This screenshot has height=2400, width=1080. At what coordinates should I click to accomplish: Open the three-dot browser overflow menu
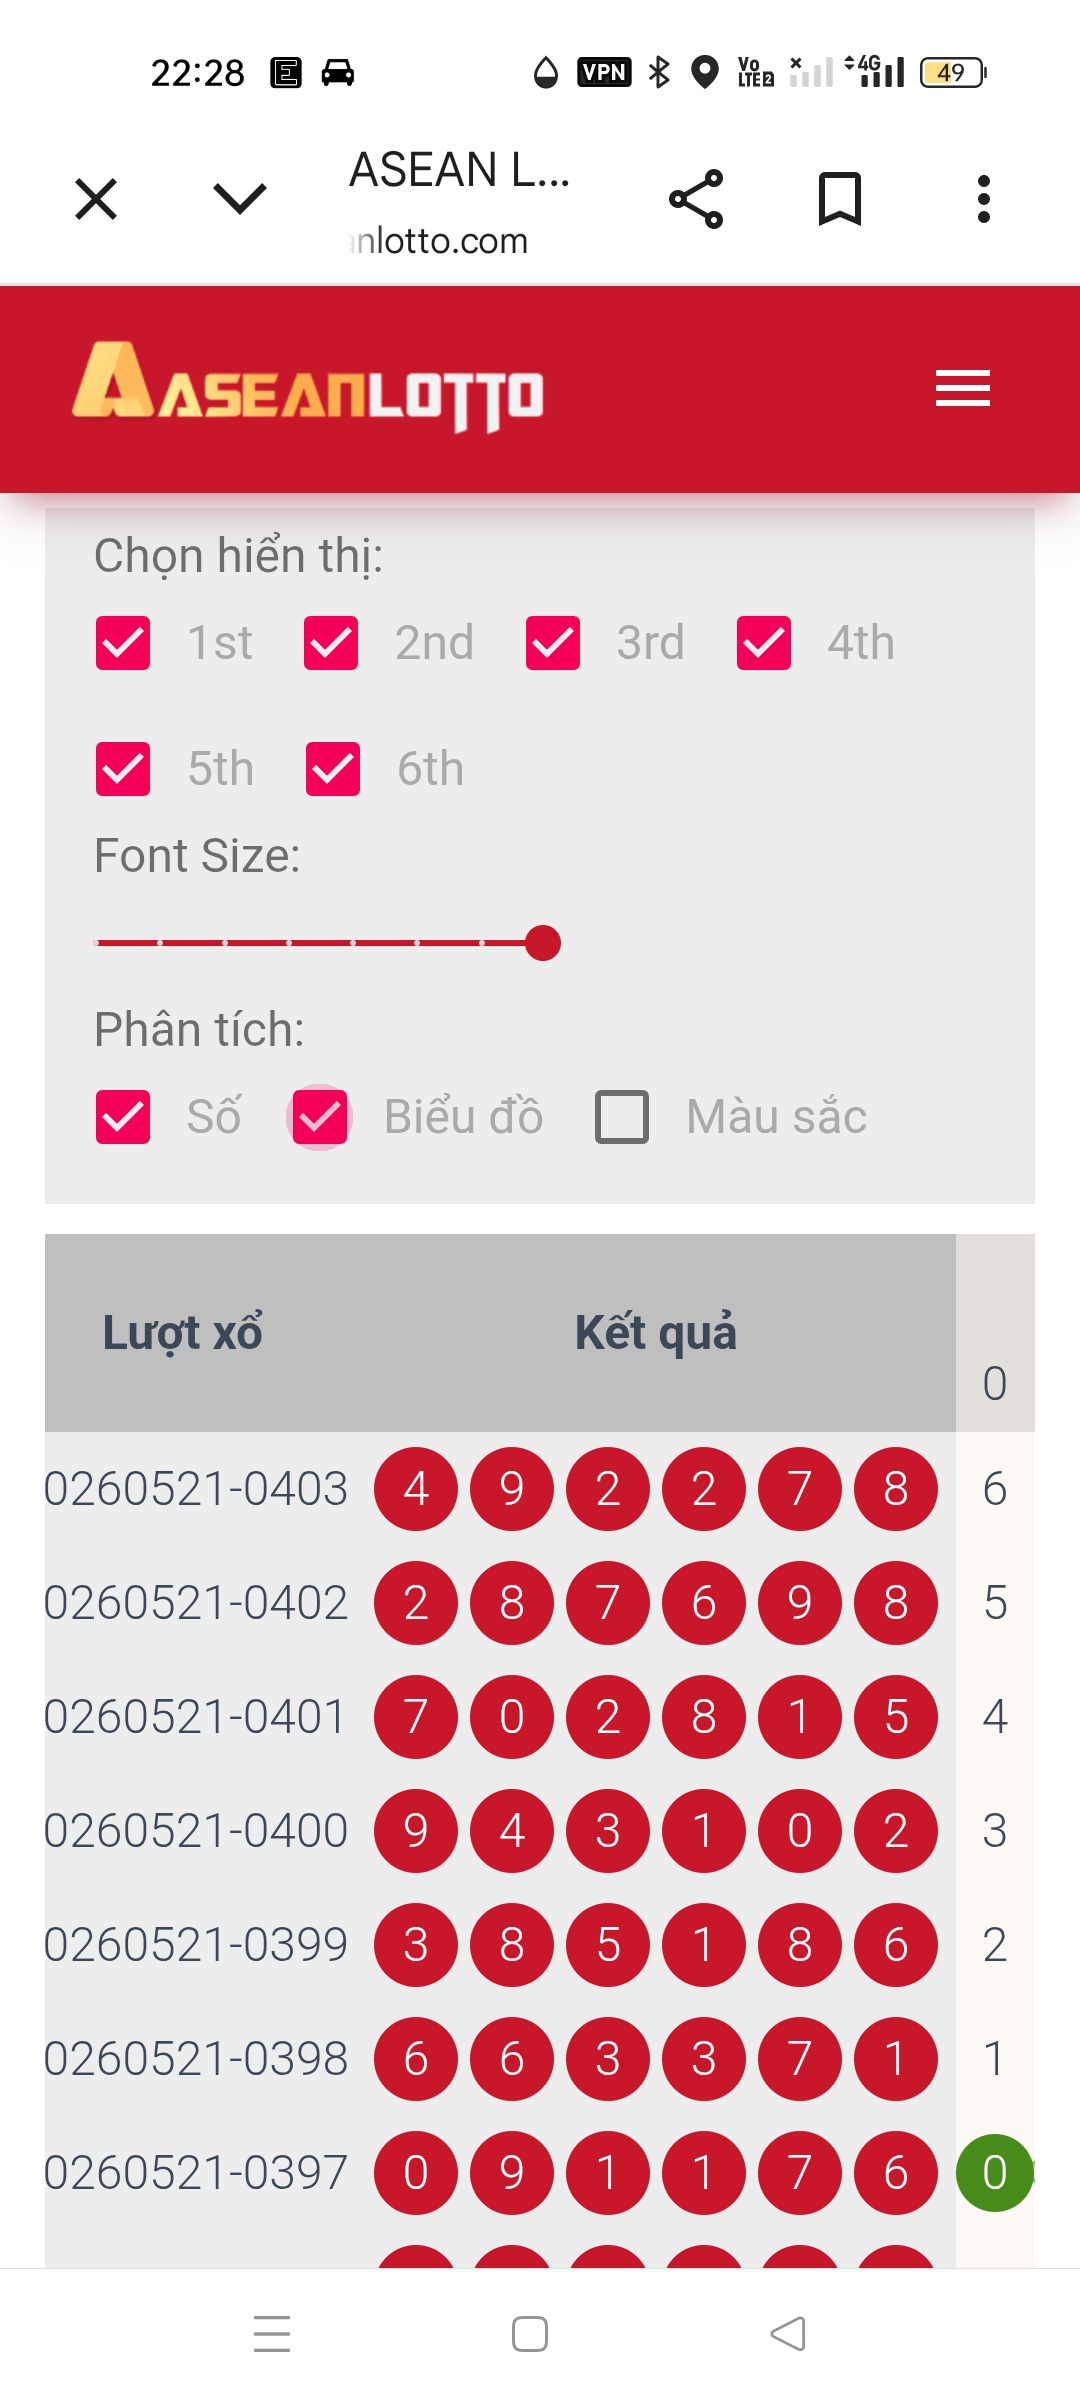[984, 199]
